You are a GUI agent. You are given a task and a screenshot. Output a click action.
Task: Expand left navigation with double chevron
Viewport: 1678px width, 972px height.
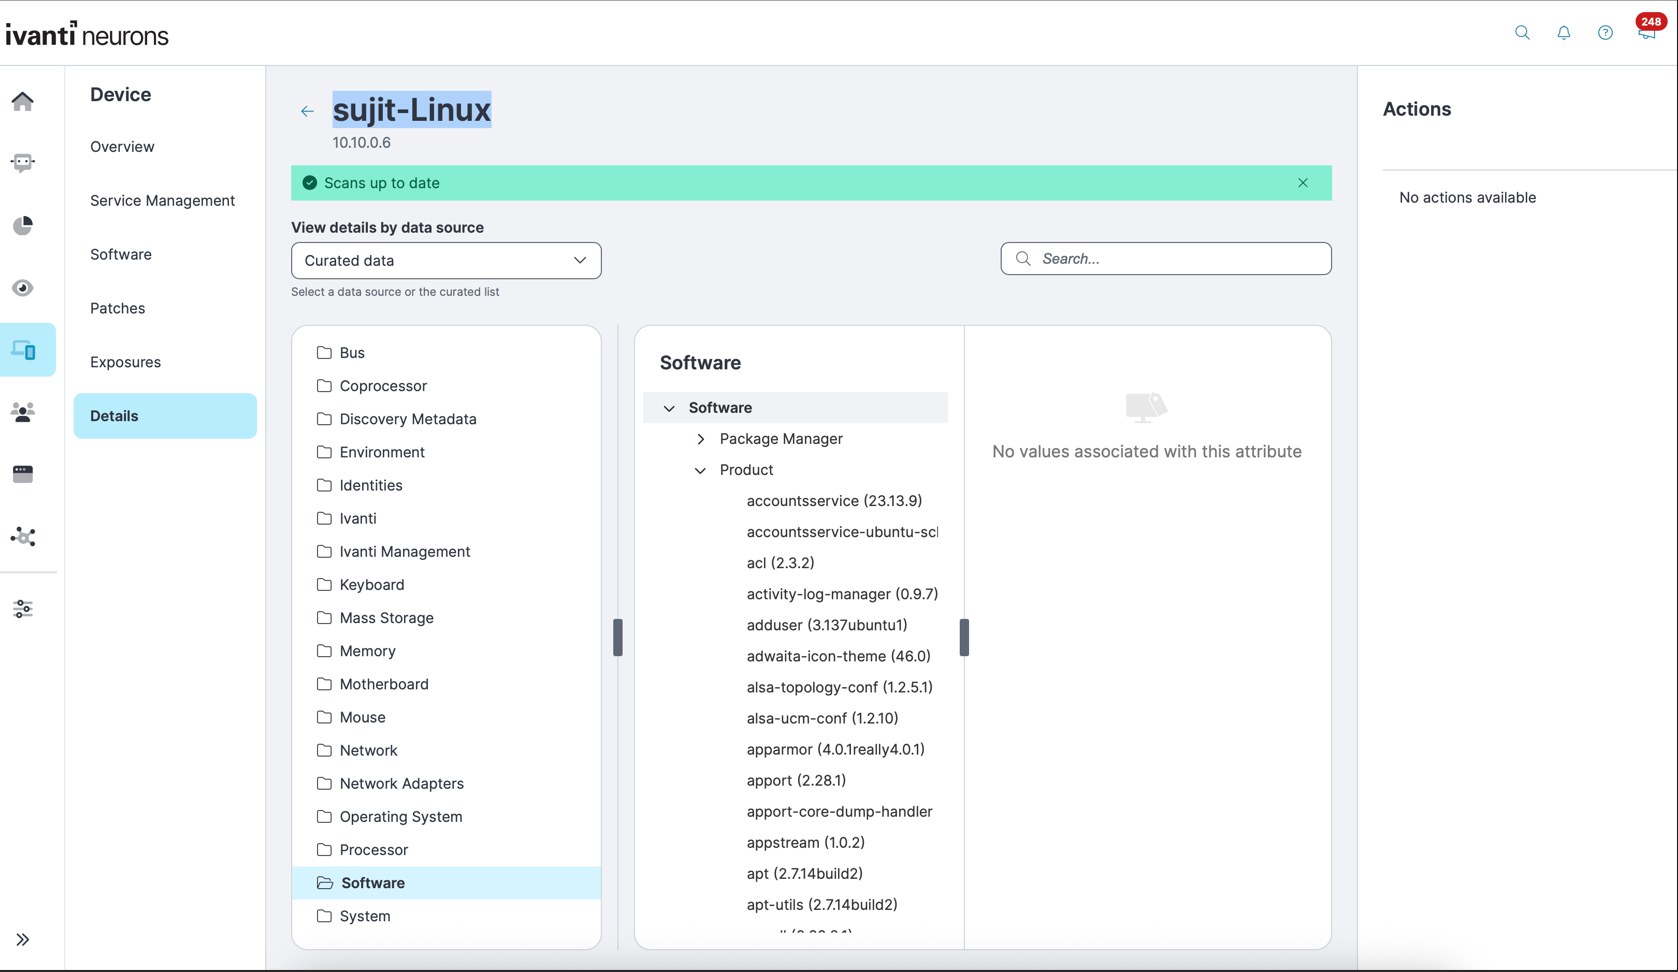[23, 940]
